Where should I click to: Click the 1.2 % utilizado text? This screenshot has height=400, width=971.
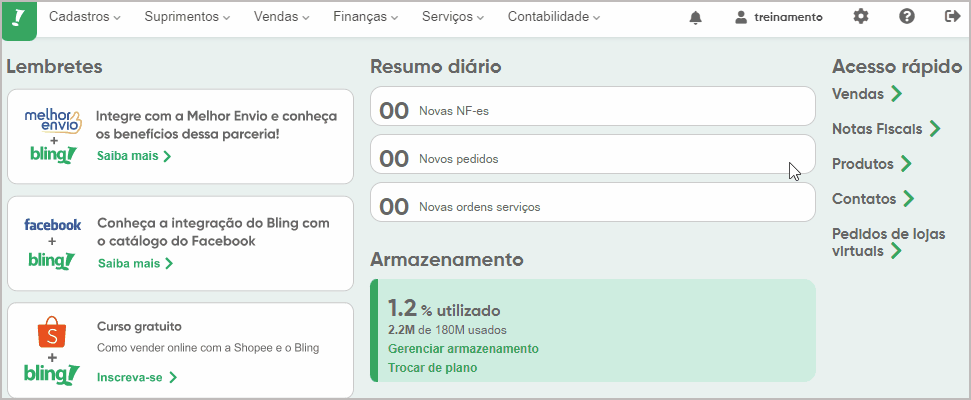[444, 308]
